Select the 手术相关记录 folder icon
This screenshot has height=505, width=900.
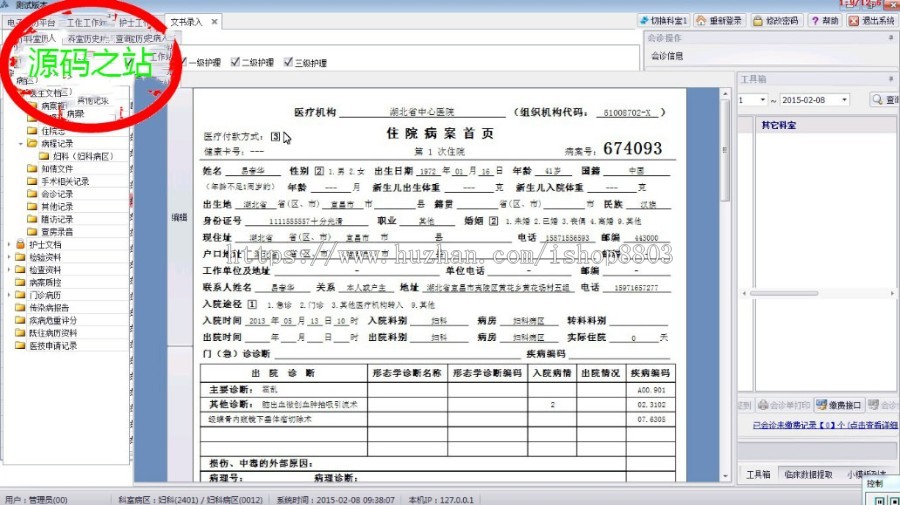33,182
